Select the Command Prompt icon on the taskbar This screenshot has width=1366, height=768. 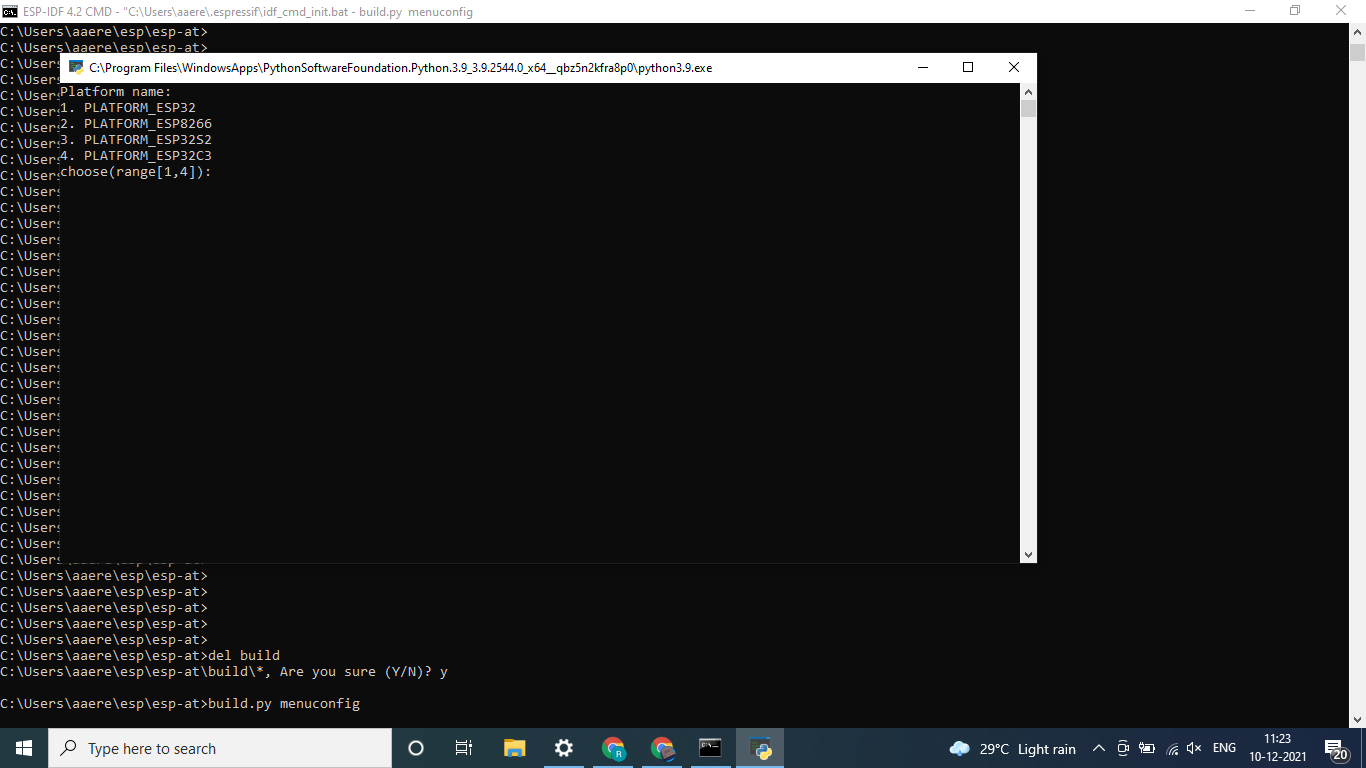(709, 748)
